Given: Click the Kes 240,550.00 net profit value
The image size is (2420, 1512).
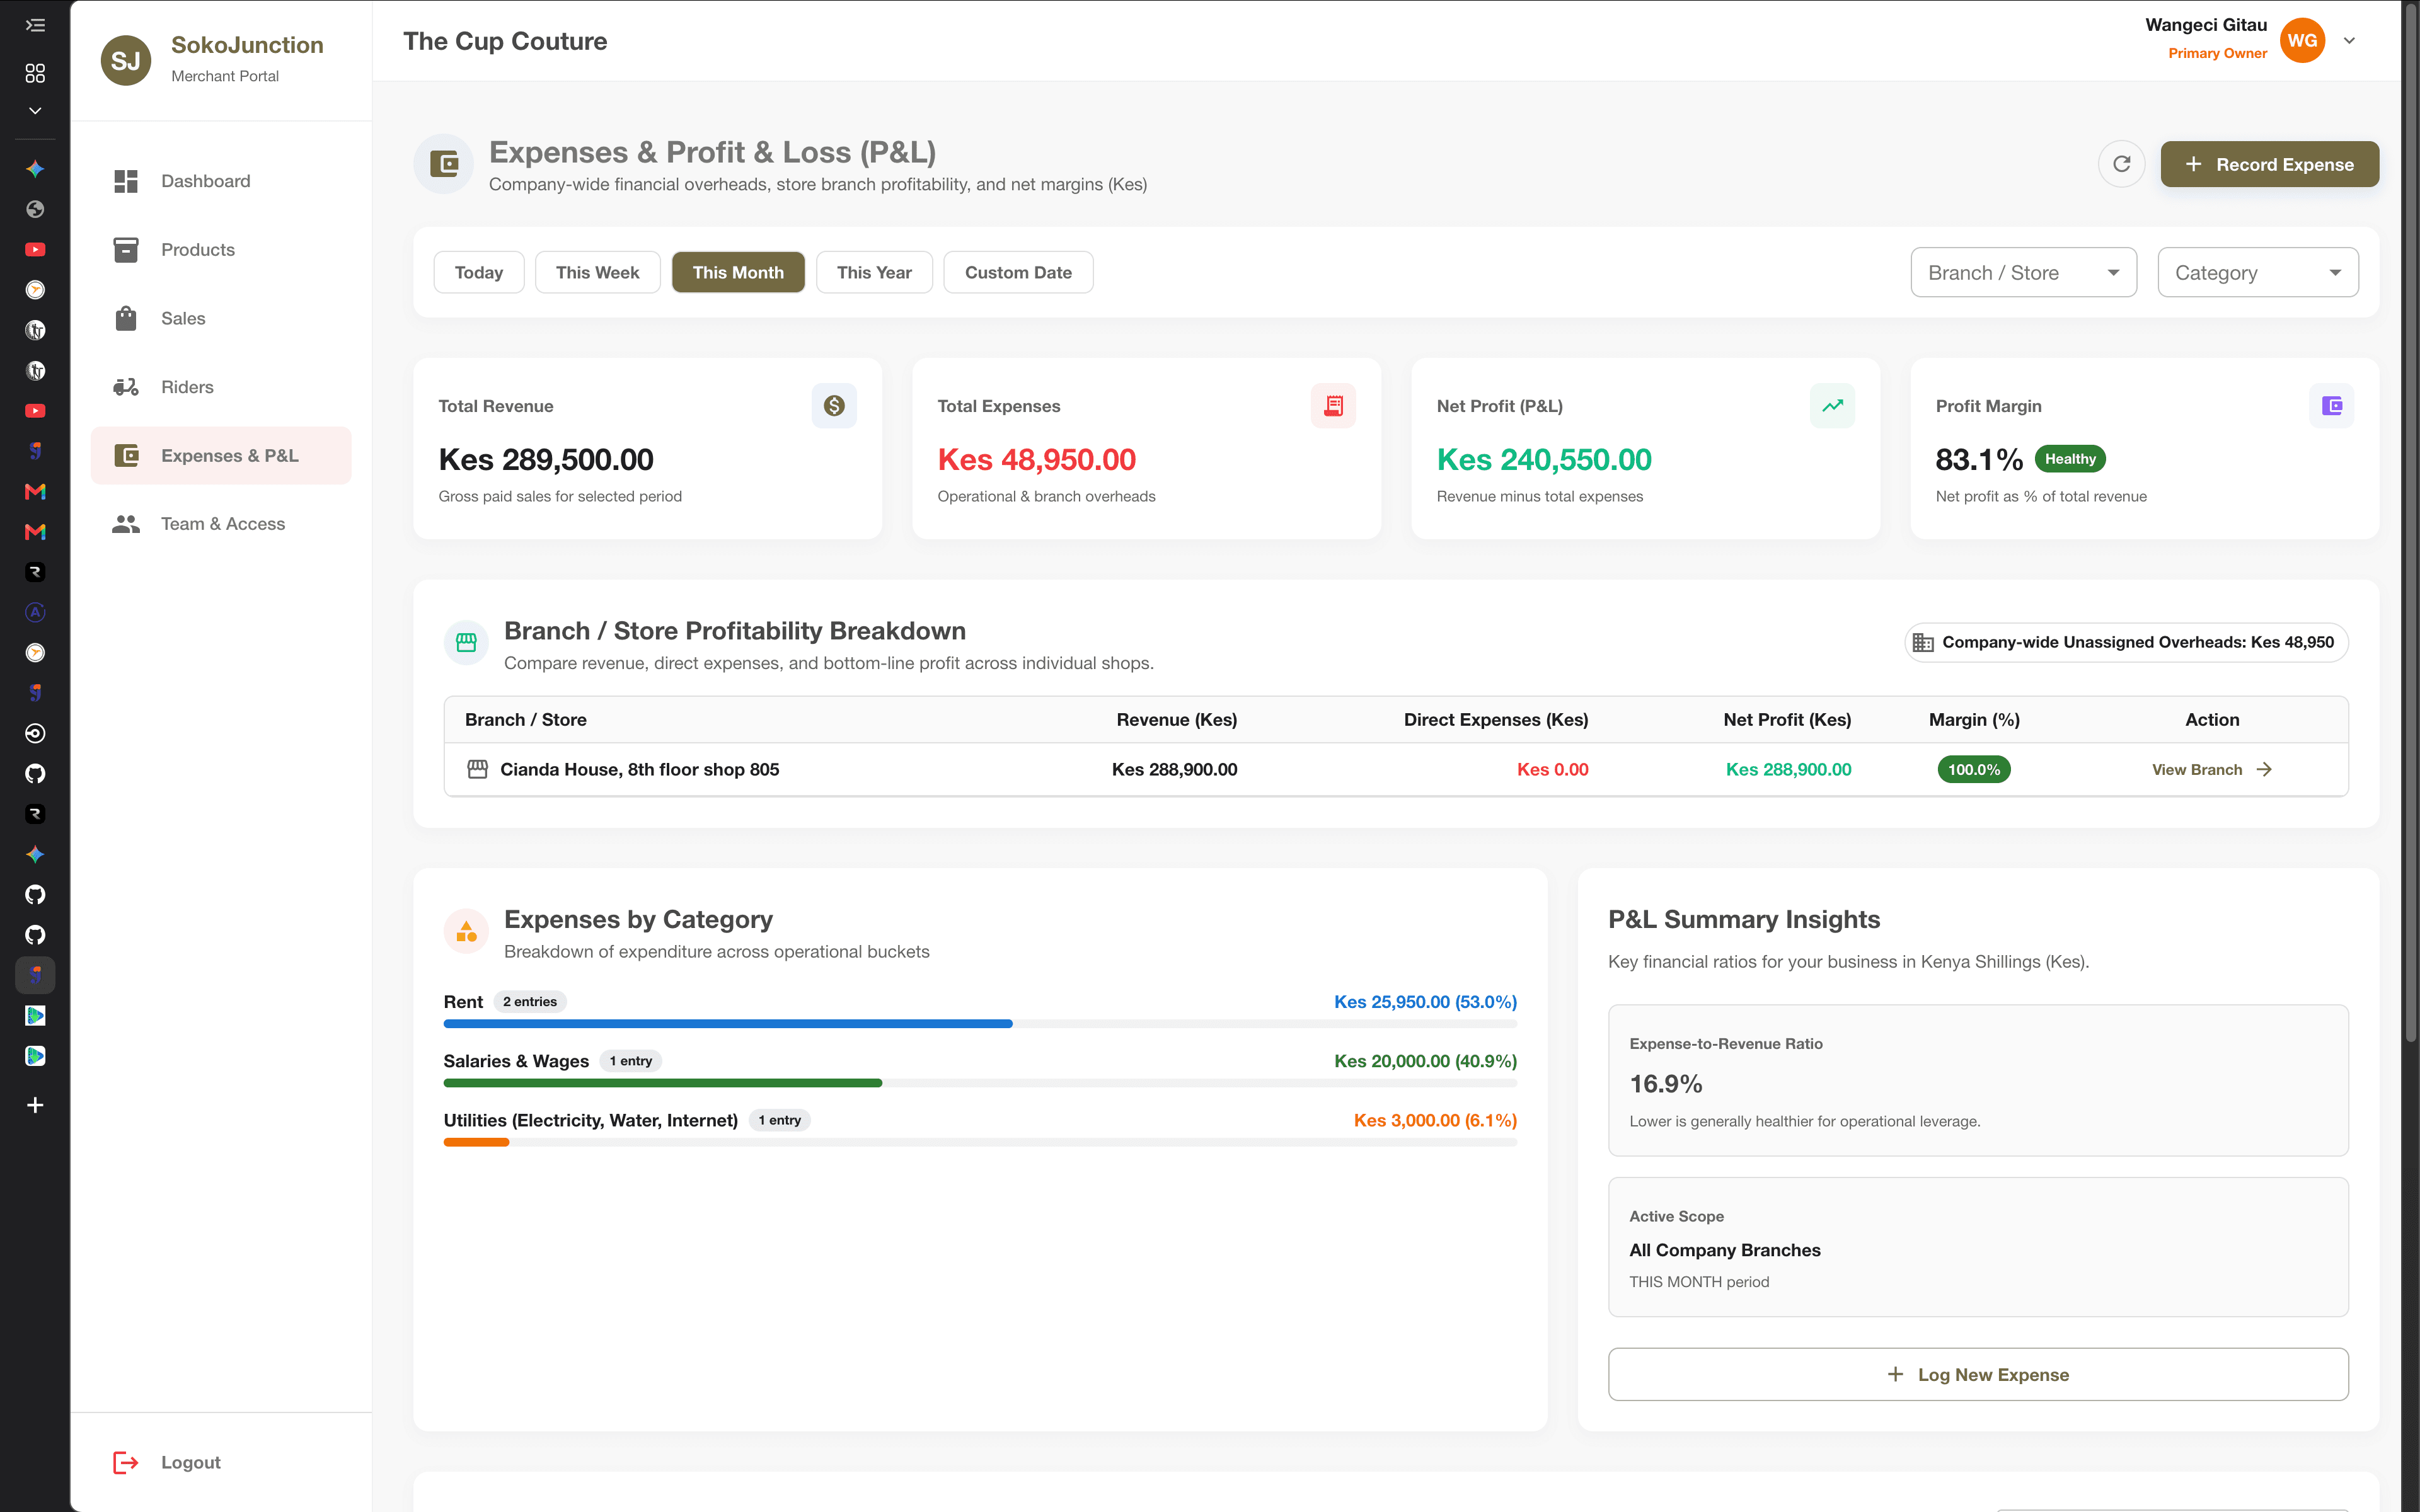Looking at the screenshot, I should [x=1544, y=459].
